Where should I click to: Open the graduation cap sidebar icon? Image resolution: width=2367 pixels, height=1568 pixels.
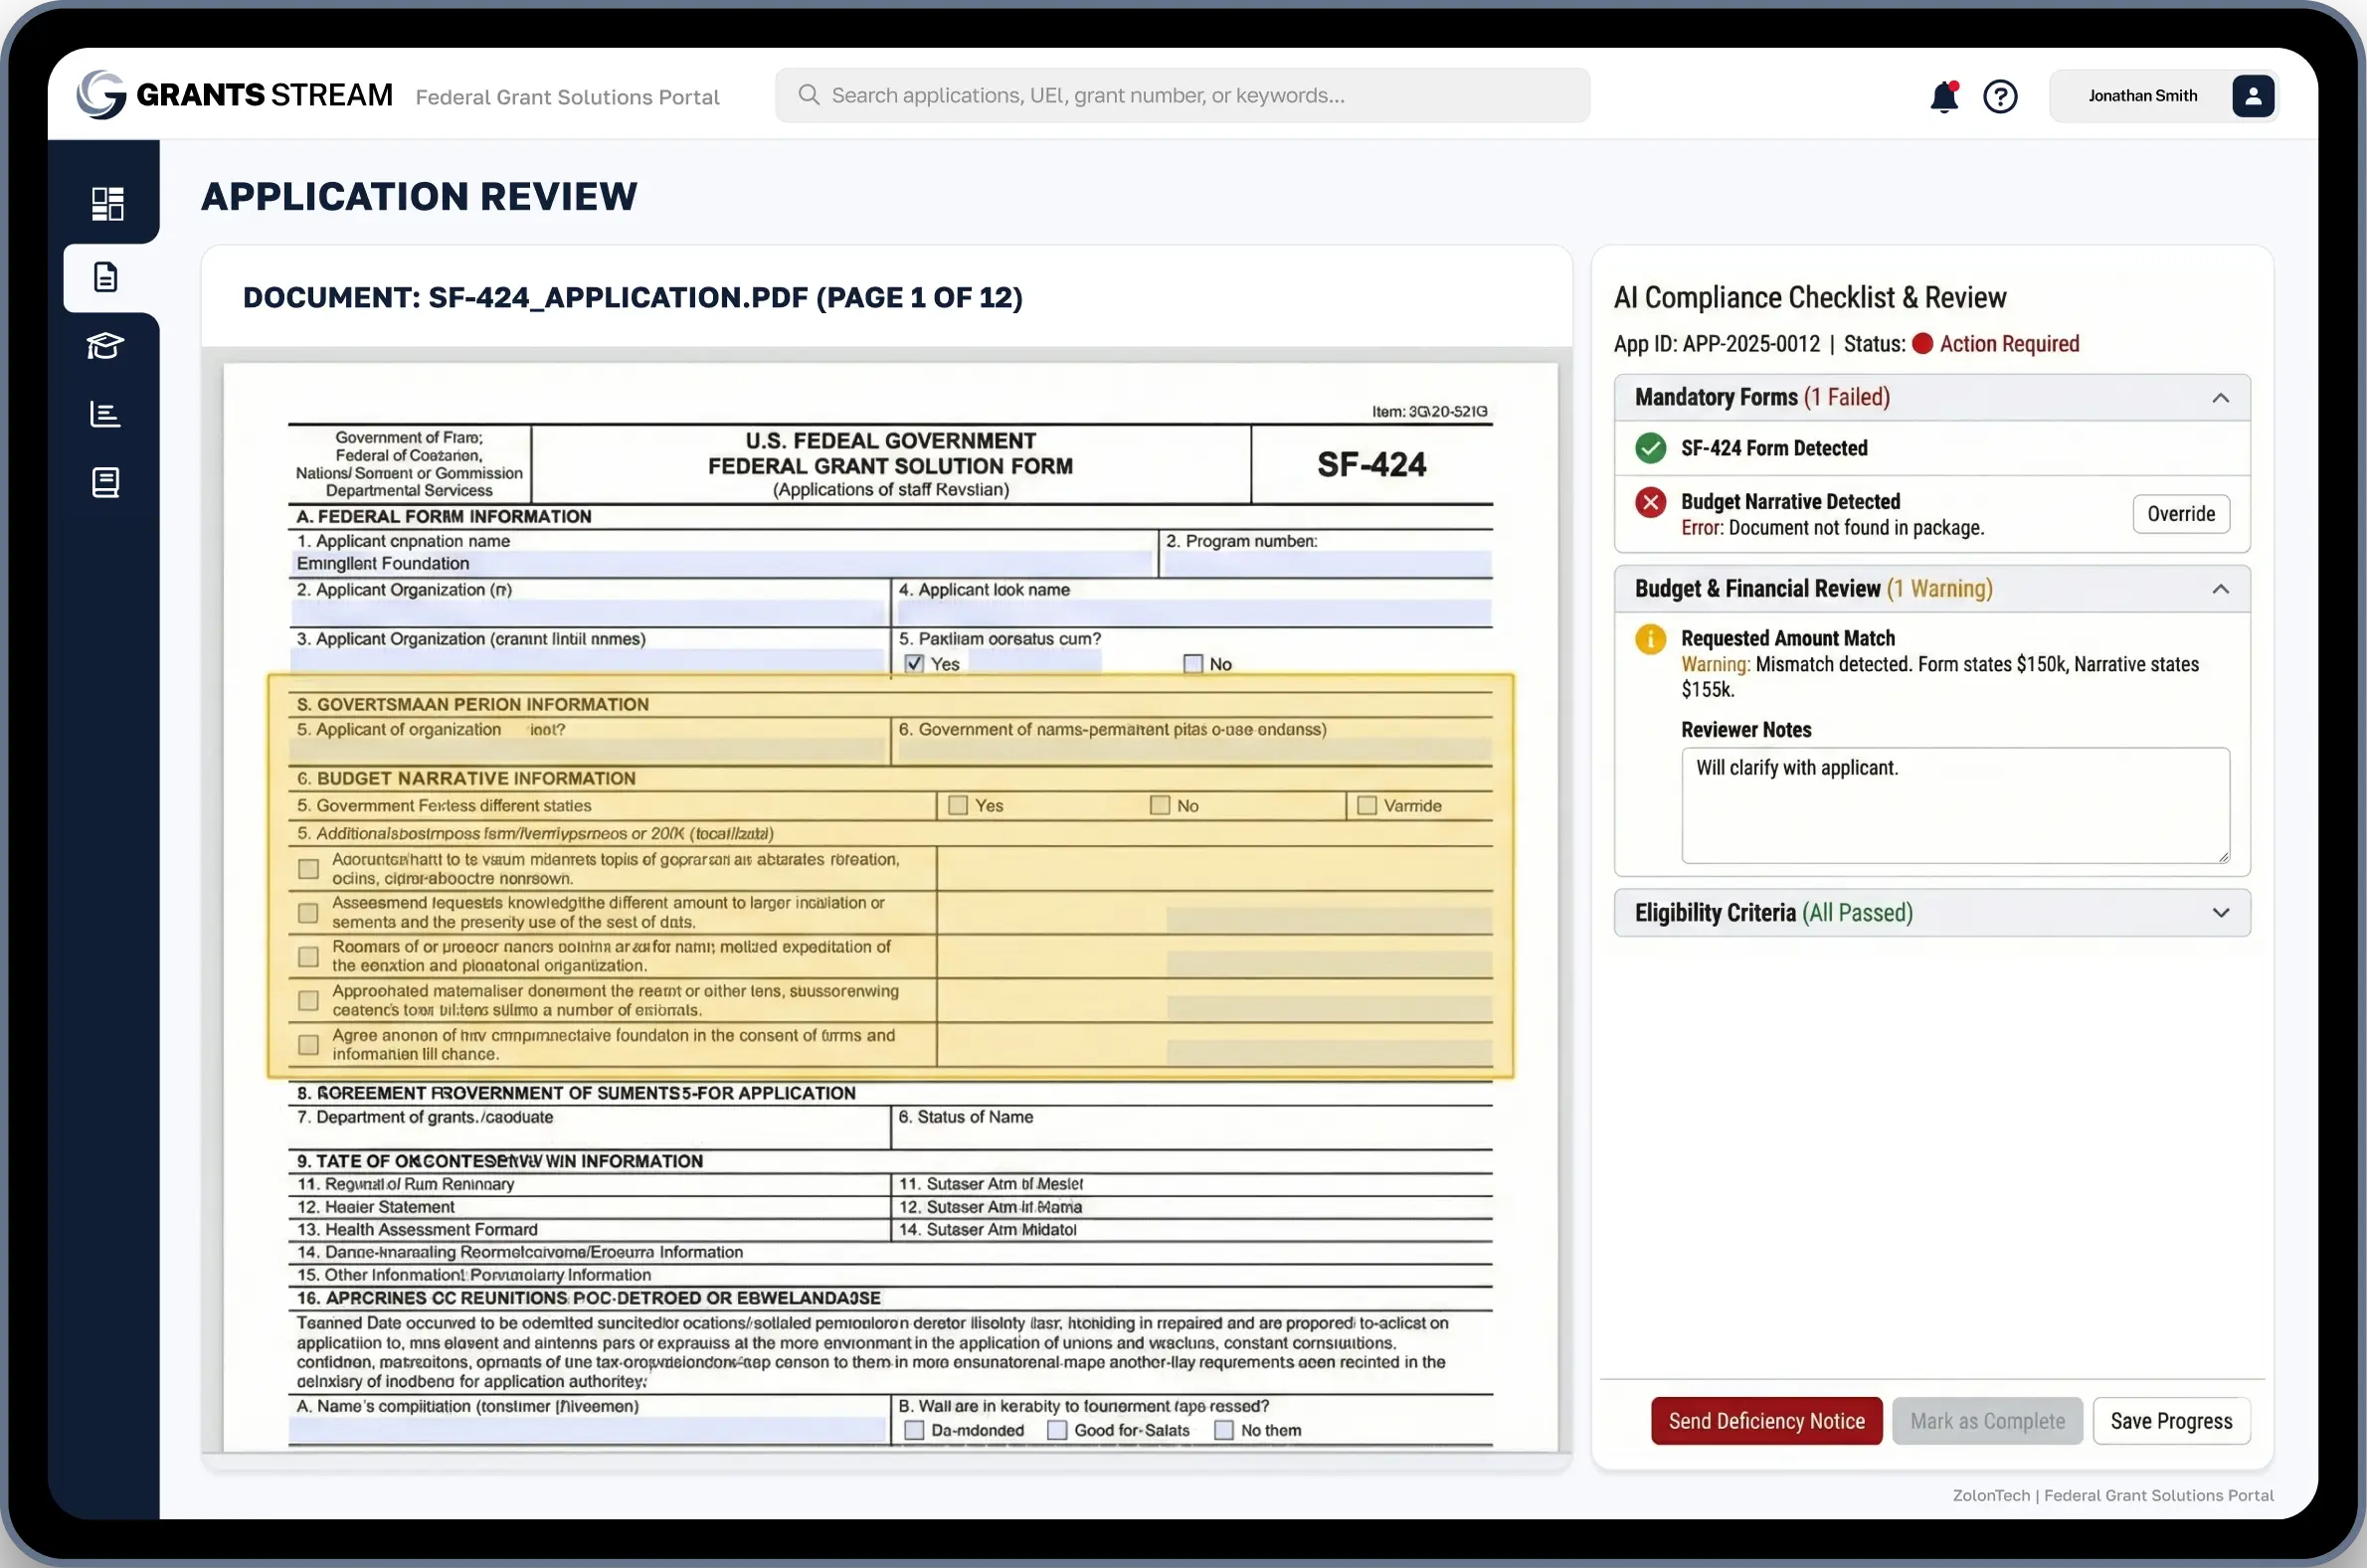click(x=105, y=346)
